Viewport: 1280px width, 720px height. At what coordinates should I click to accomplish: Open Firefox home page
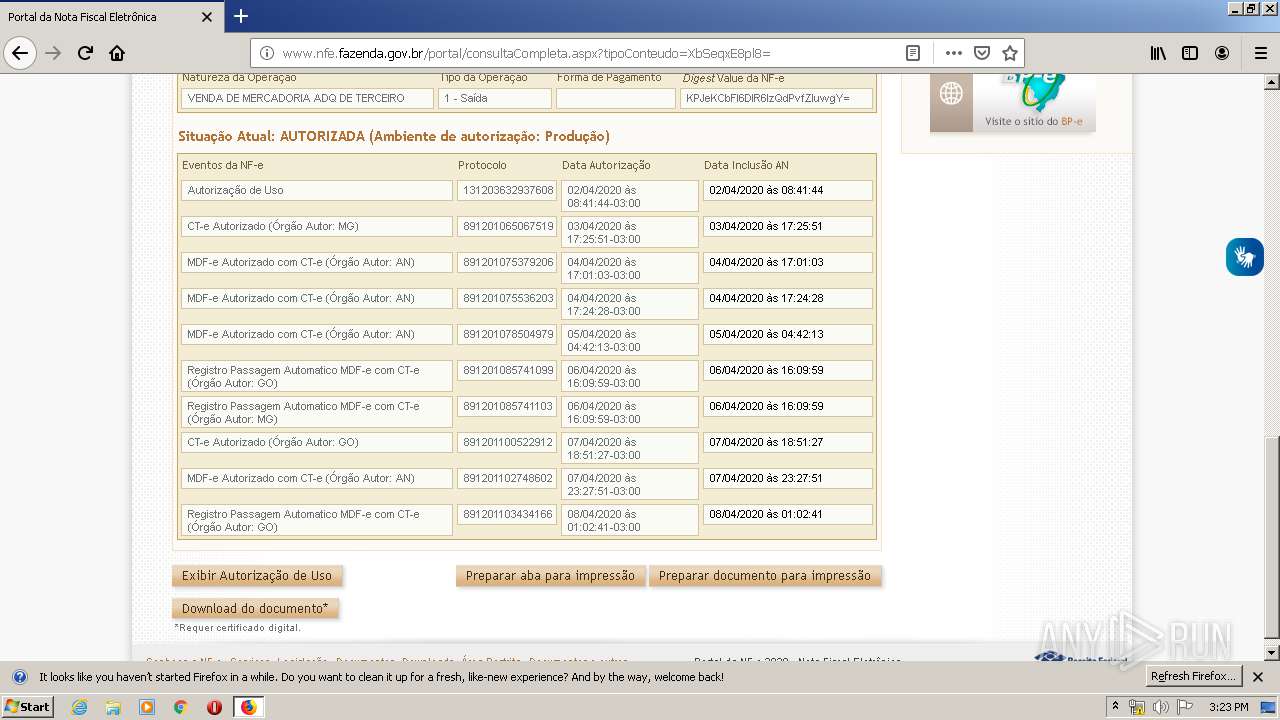tap(117, 53)
